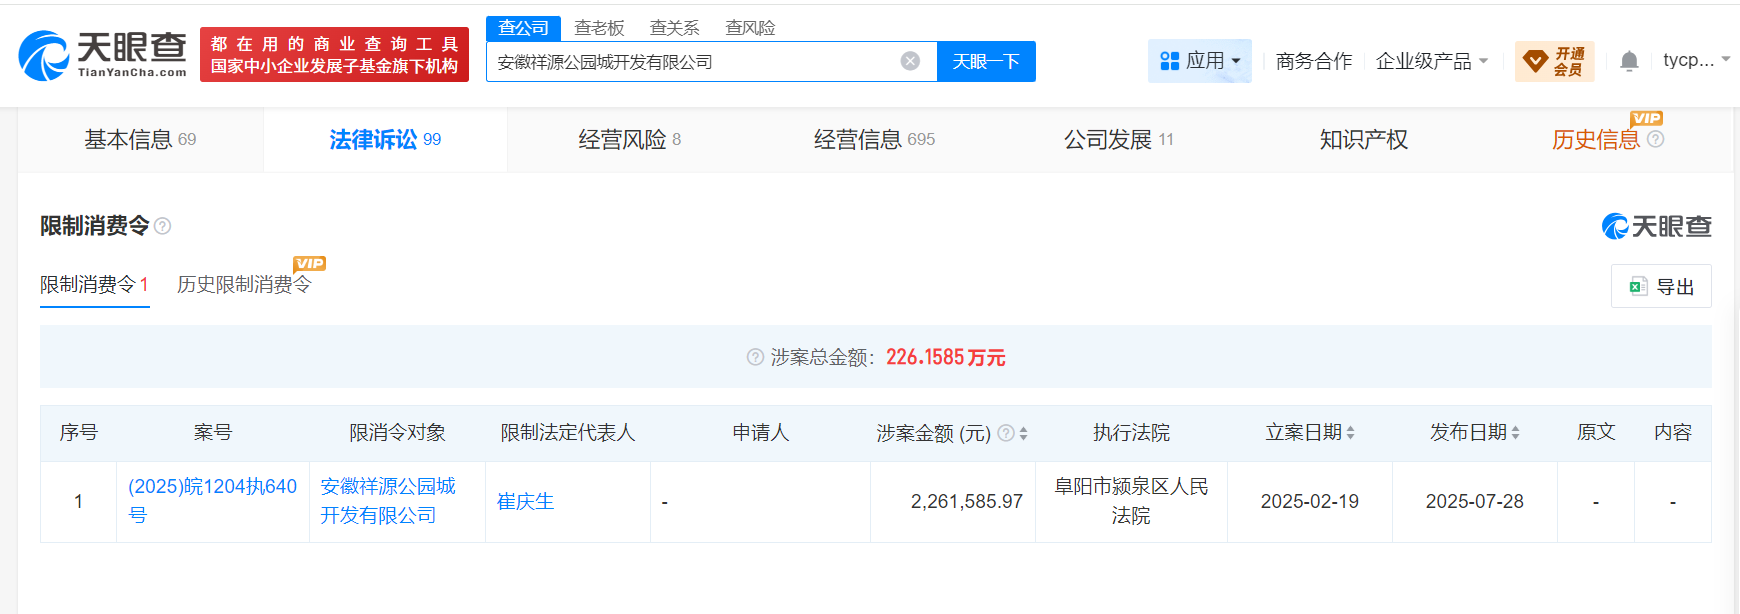Open the TianYanCha logo homepage
Screen dimensions: 1740x614
click(x=103, y=55)
